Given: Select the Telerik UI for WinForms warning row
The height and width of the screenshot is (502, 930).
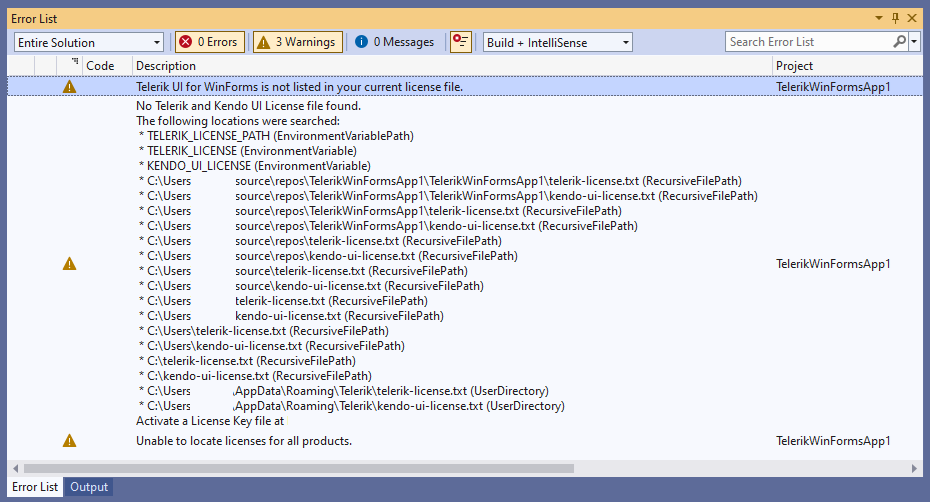Looking at the screenshot, I should pos(465,87).
